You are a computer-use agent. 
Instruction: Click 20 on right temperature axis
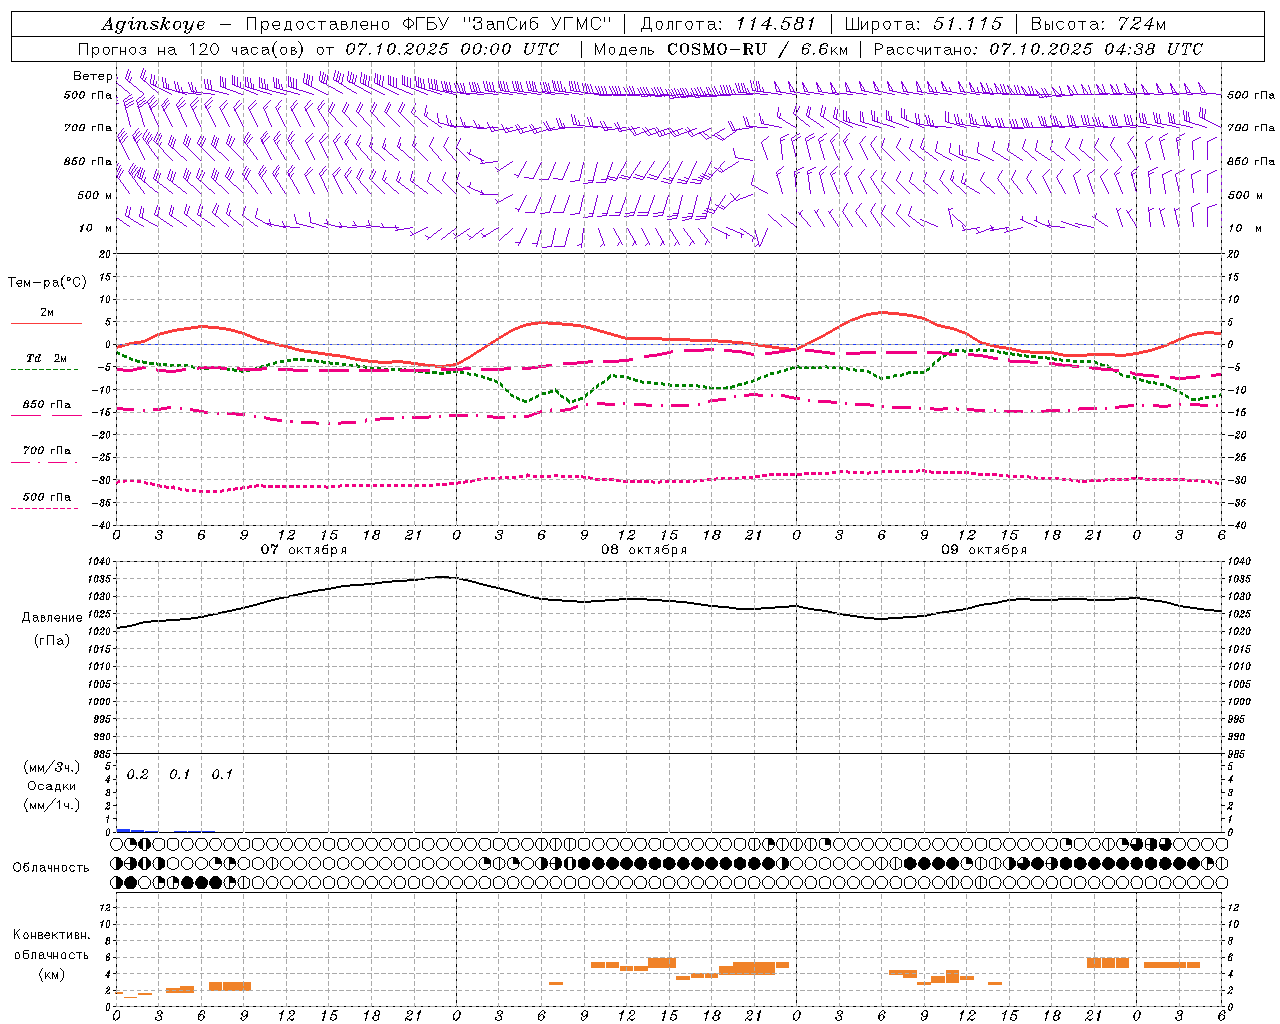pos(1233,255)
